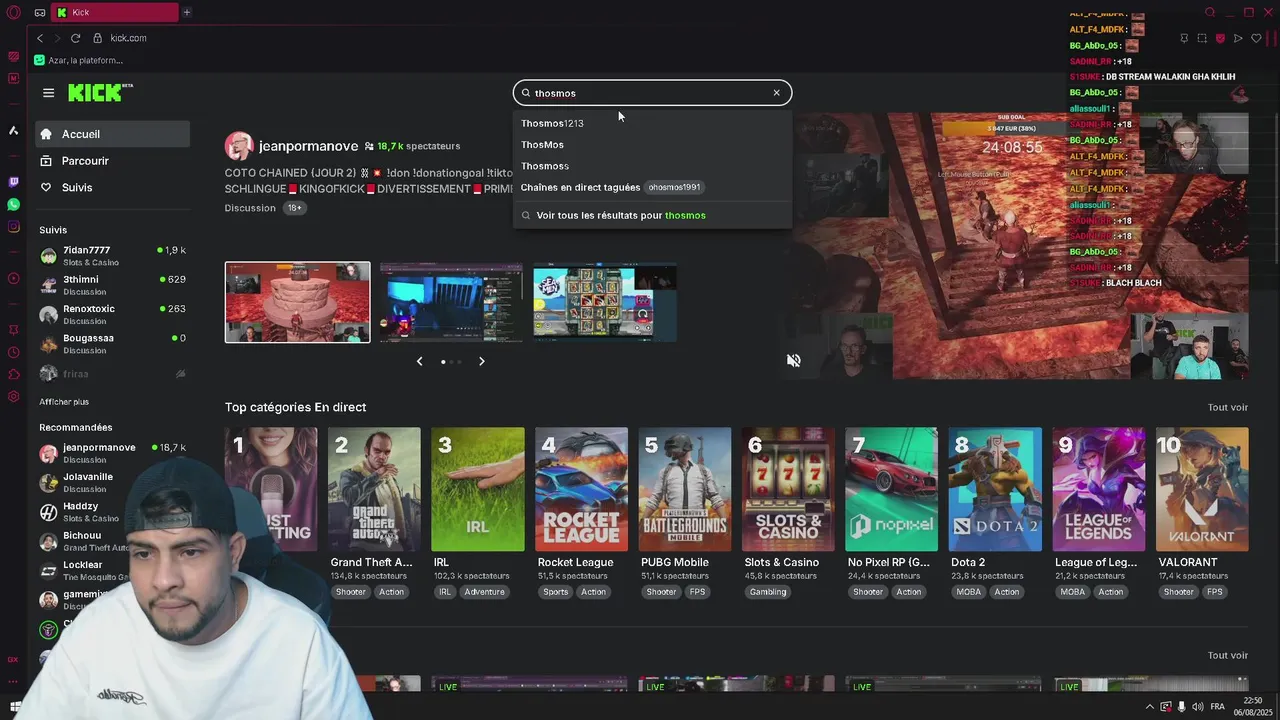
Task: Select the first featured stream thumbnail
Action: pyautogui.click(x=297, y=302)
